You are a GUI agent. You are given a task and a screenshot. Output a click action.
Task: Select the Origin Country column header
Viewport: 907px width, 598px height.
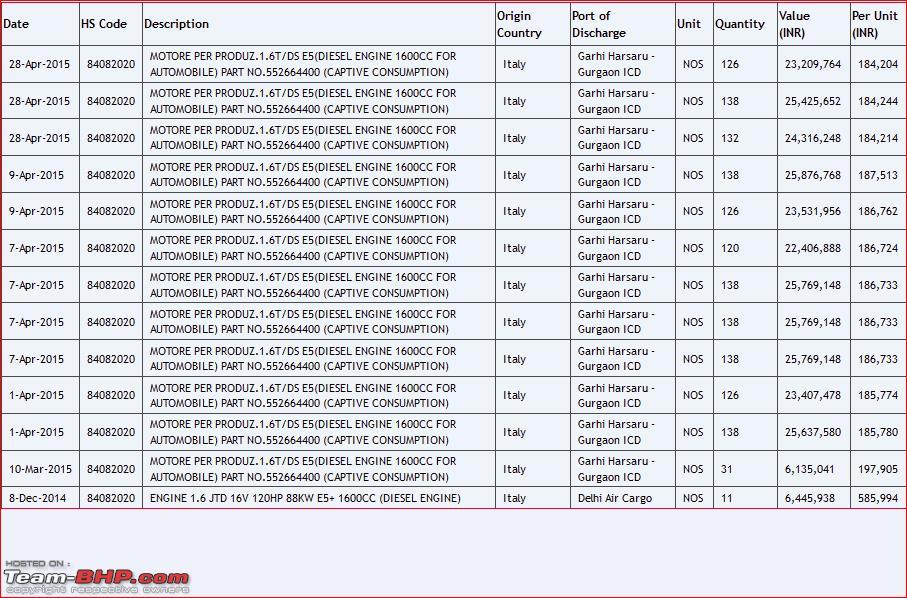519,24
